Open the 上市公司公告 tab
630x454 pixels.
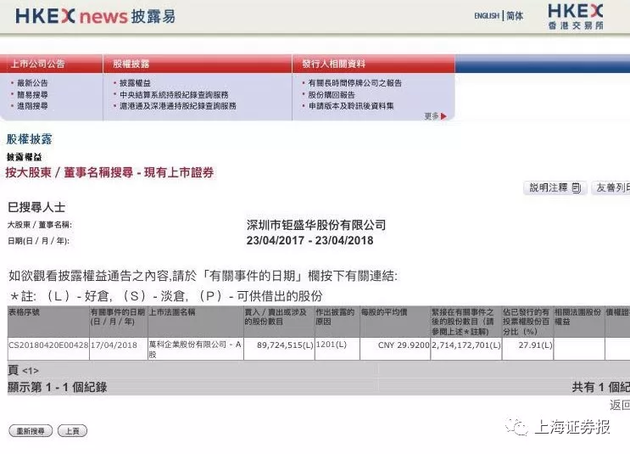(x=38, y=62)
